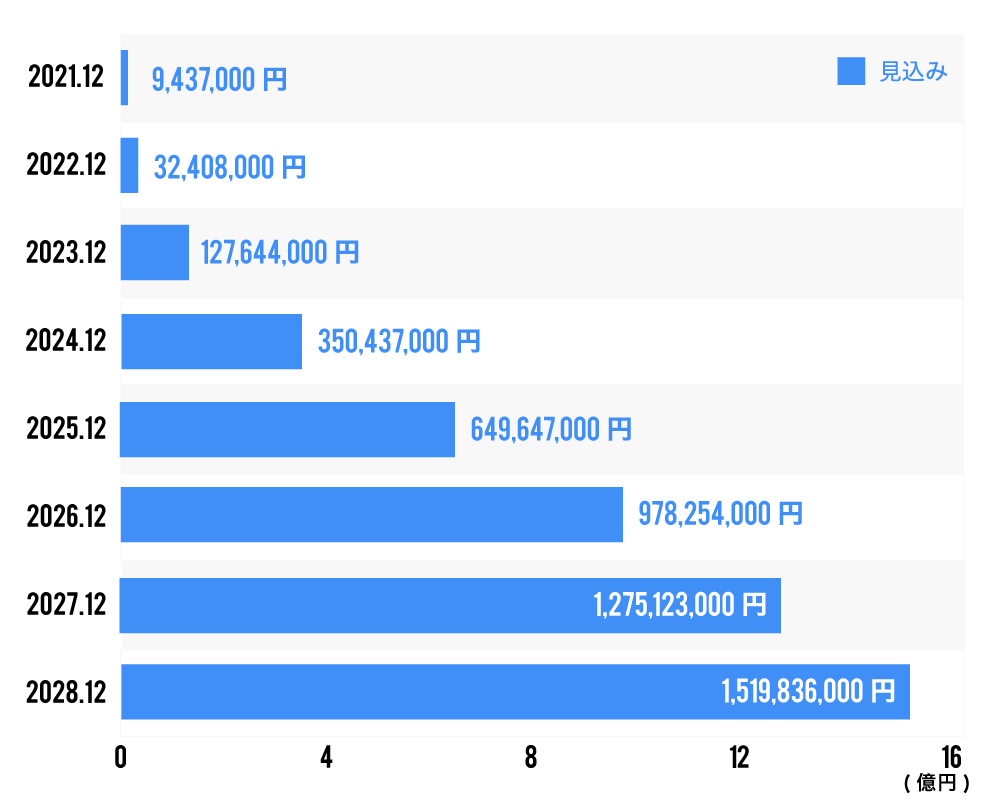This screenshot has height=809, width=1000.
Task: Click the 2028.12 bar
Action: coord(515,691)
